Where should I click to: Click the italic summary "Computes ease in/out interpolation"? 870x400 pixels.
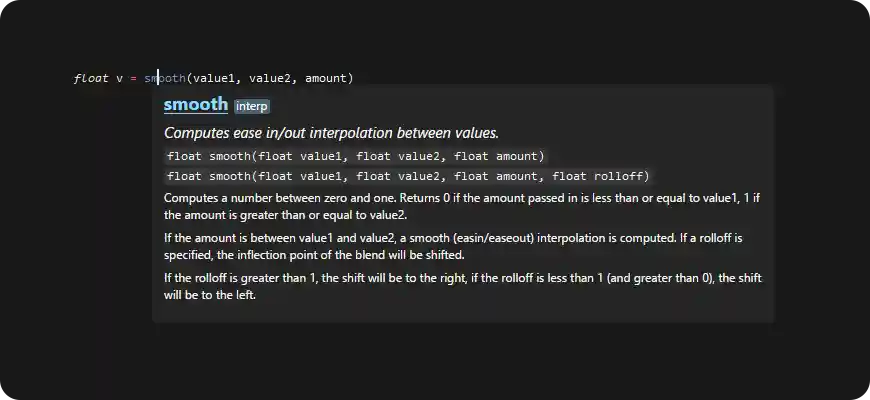pyautogui.click(x=330, y=133)
